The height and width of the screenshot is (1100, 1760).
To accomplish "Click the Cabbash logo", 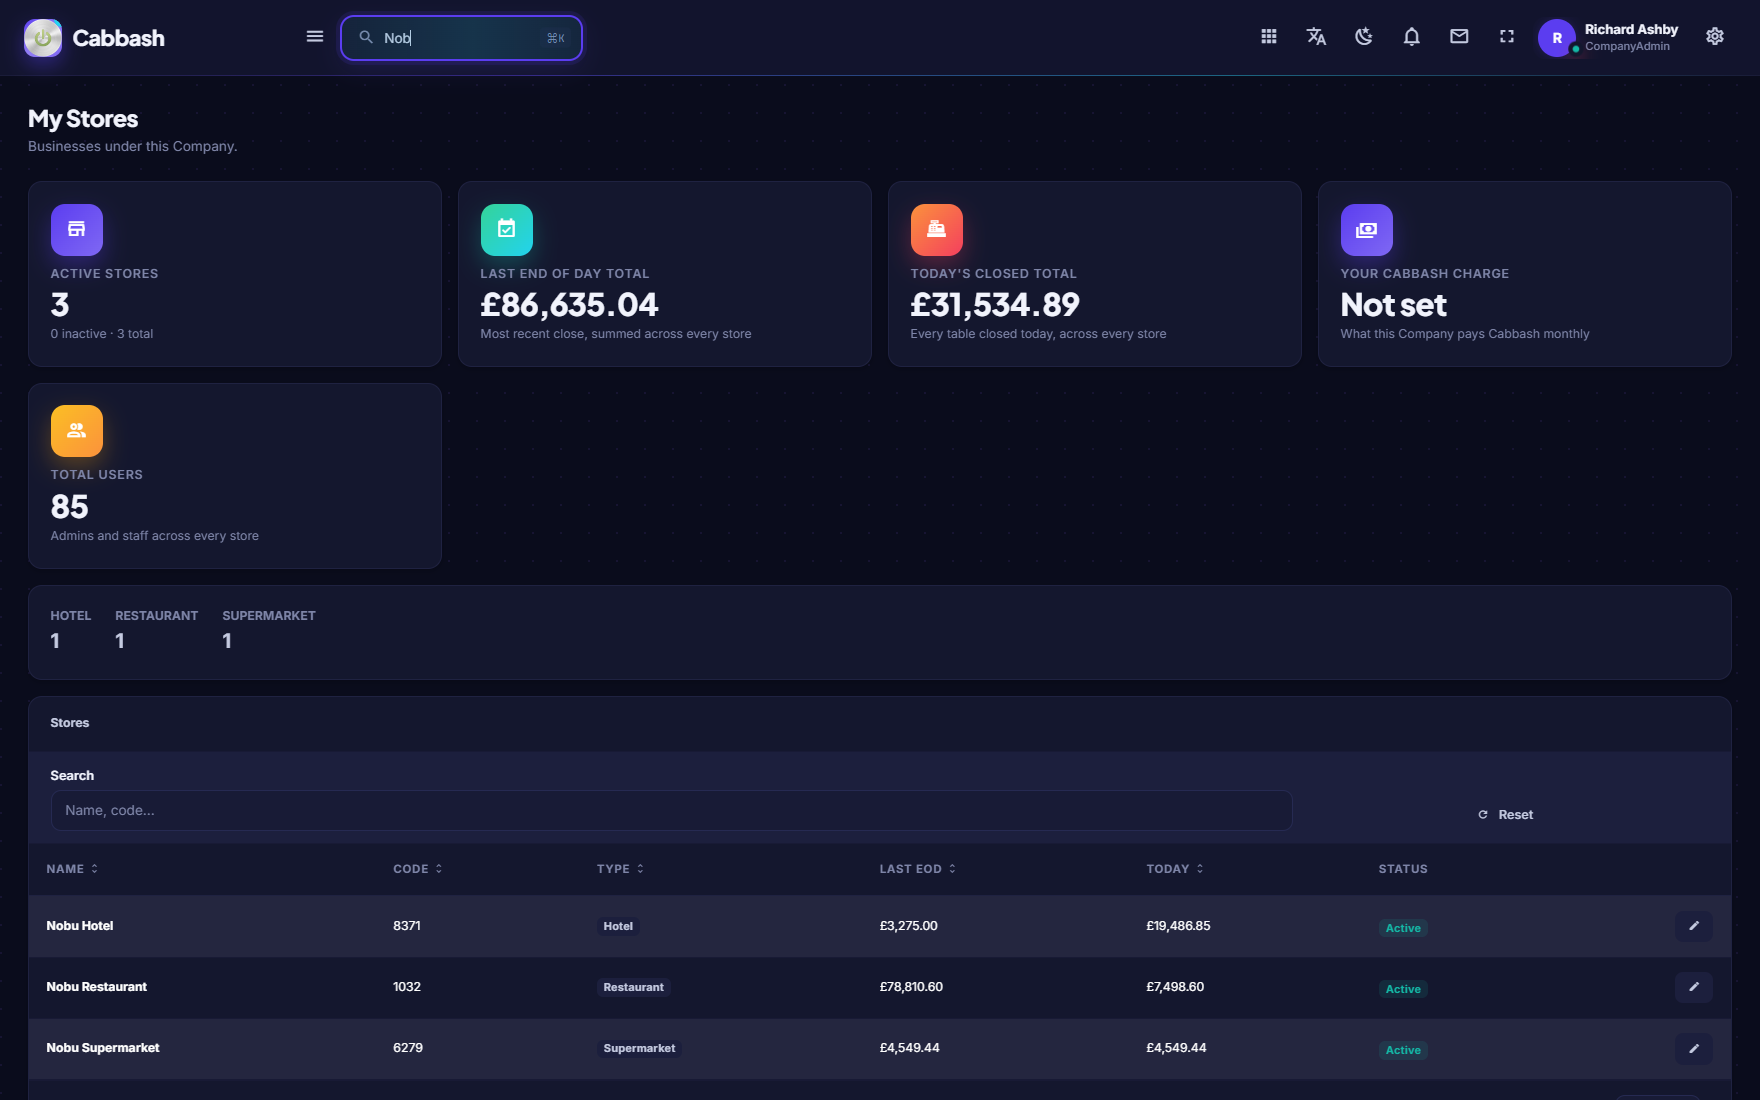I will click(94, 38).
